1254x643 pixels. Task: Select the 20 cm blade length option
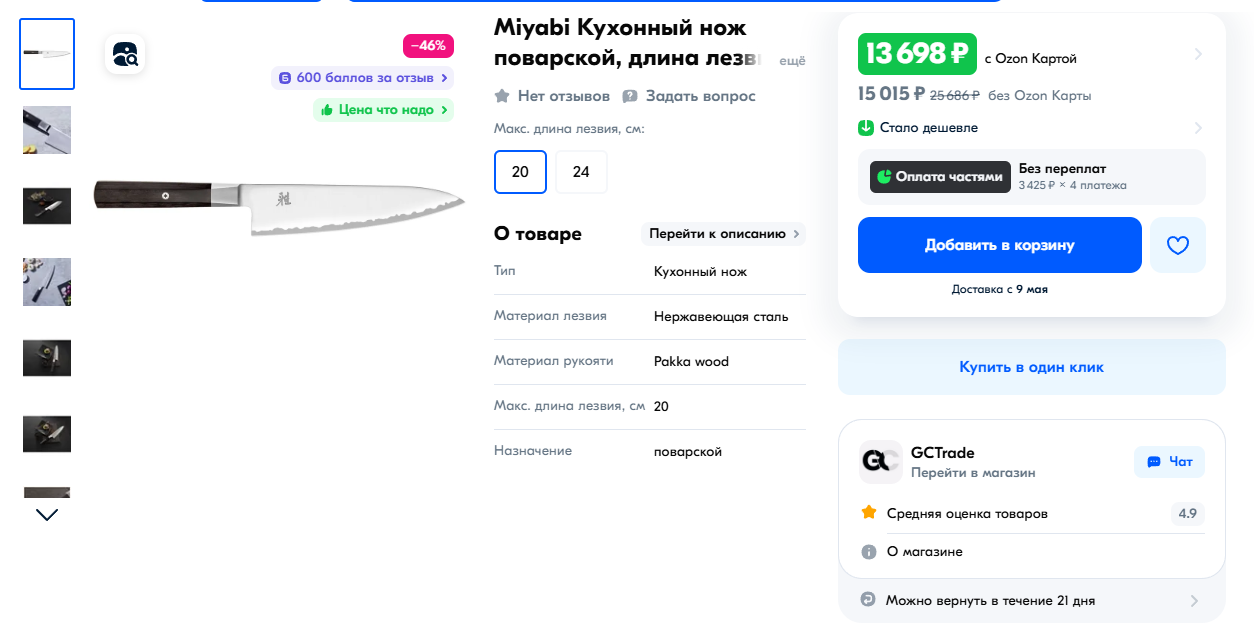[x=520, y=172]
